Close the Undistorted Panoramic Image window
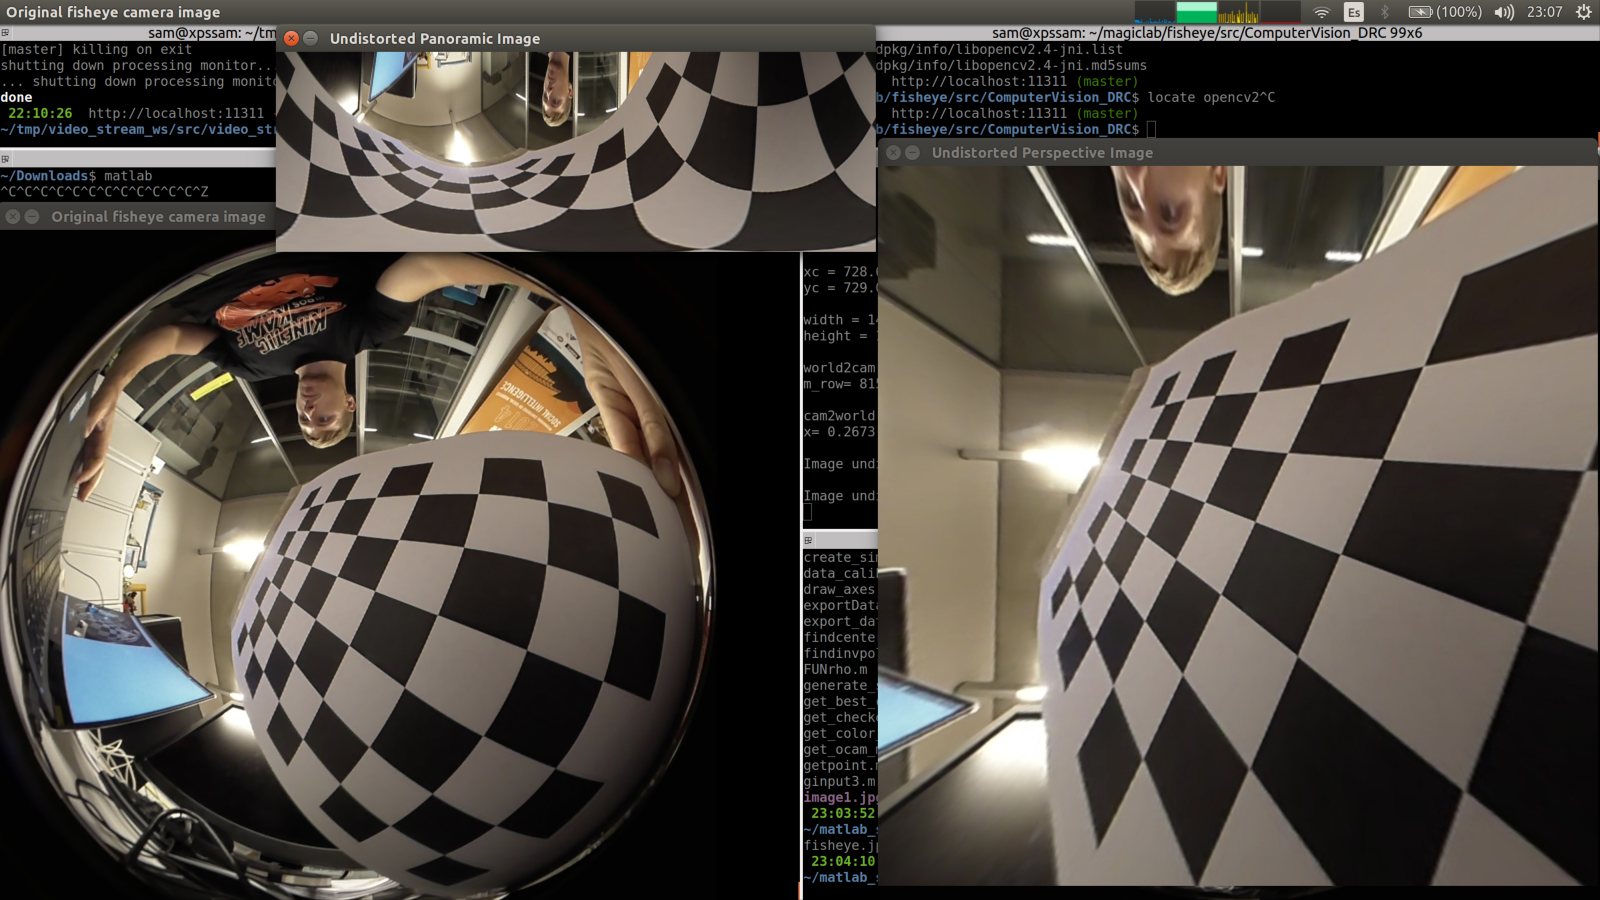The height and width of the screenshot is (900, 1600). click(291, 38)
